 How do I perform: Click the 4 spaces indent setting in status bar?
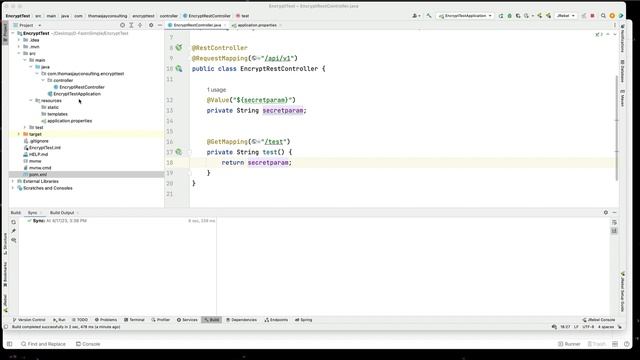(x=606, y=327)
